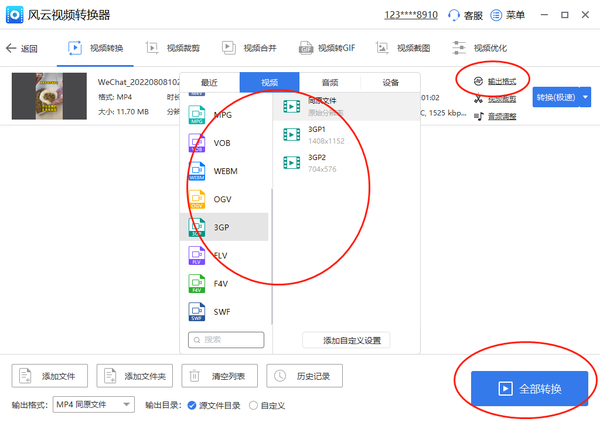The width and height of the screenshot is (600, 422).
Task: Select the 视频 format tab
Action: tap(269, 82)
